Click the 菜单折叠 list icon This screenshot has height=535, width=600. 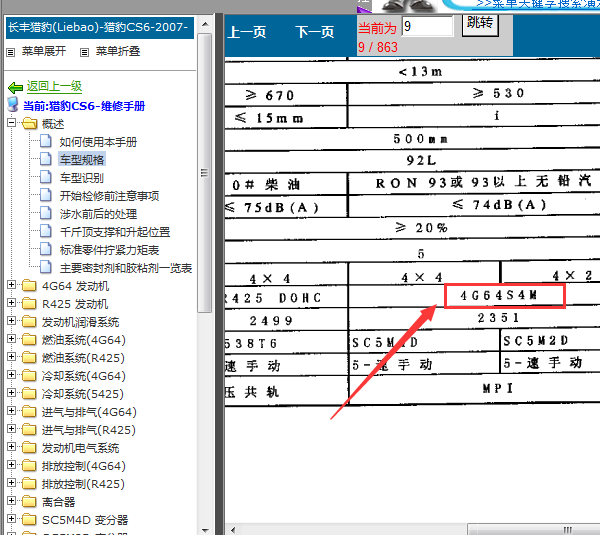(x=84, y=52)
